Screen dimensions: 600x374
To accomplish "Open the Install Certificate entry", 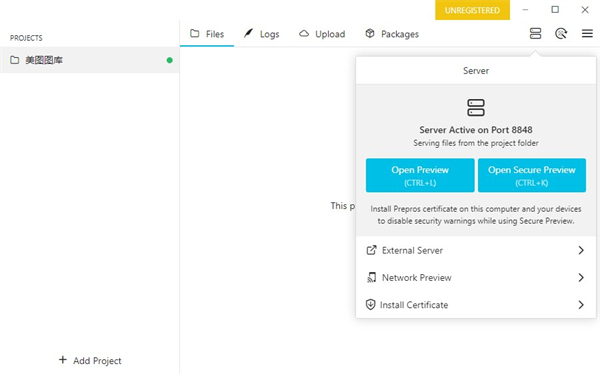I will pyautogui.click(x=476, y=305).
